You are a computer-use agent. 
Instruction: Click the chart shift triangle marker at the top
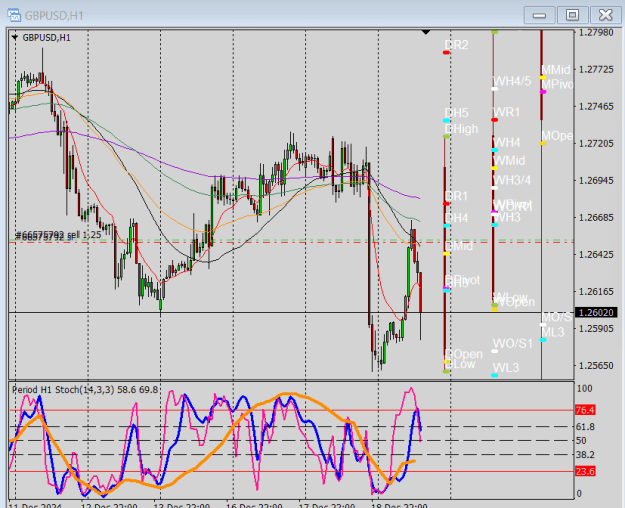426,32
